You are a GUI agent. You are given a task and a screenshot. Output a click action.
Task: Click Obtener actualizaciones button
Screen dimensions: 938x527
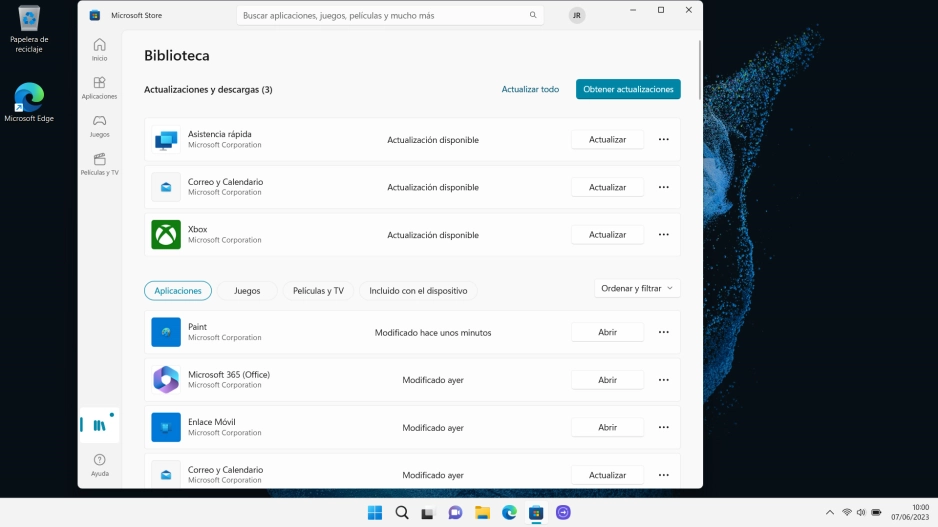[628, 89]
